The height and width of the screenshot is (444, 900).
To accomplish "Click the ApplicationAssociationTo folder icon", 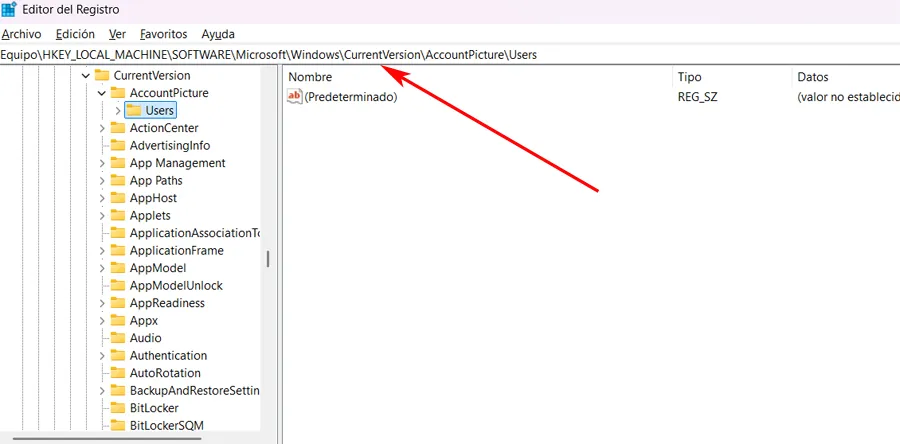I will click(118, 233).
